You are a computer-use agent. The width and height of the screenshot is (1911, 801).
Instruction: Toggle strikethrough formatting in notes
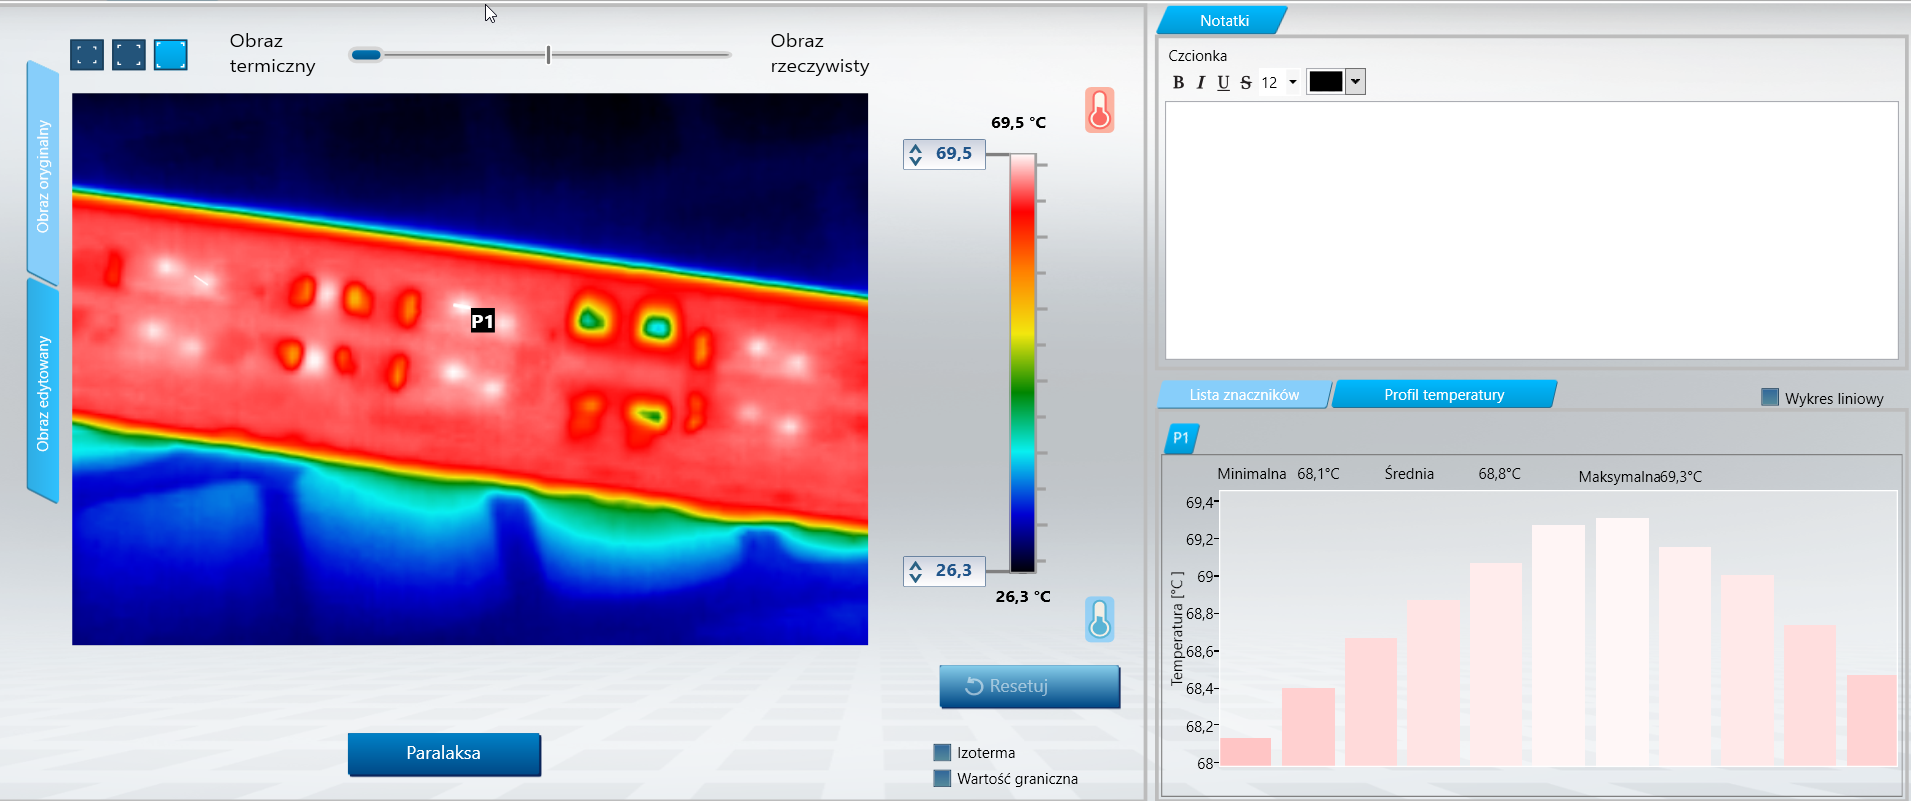pos(1246,83)
